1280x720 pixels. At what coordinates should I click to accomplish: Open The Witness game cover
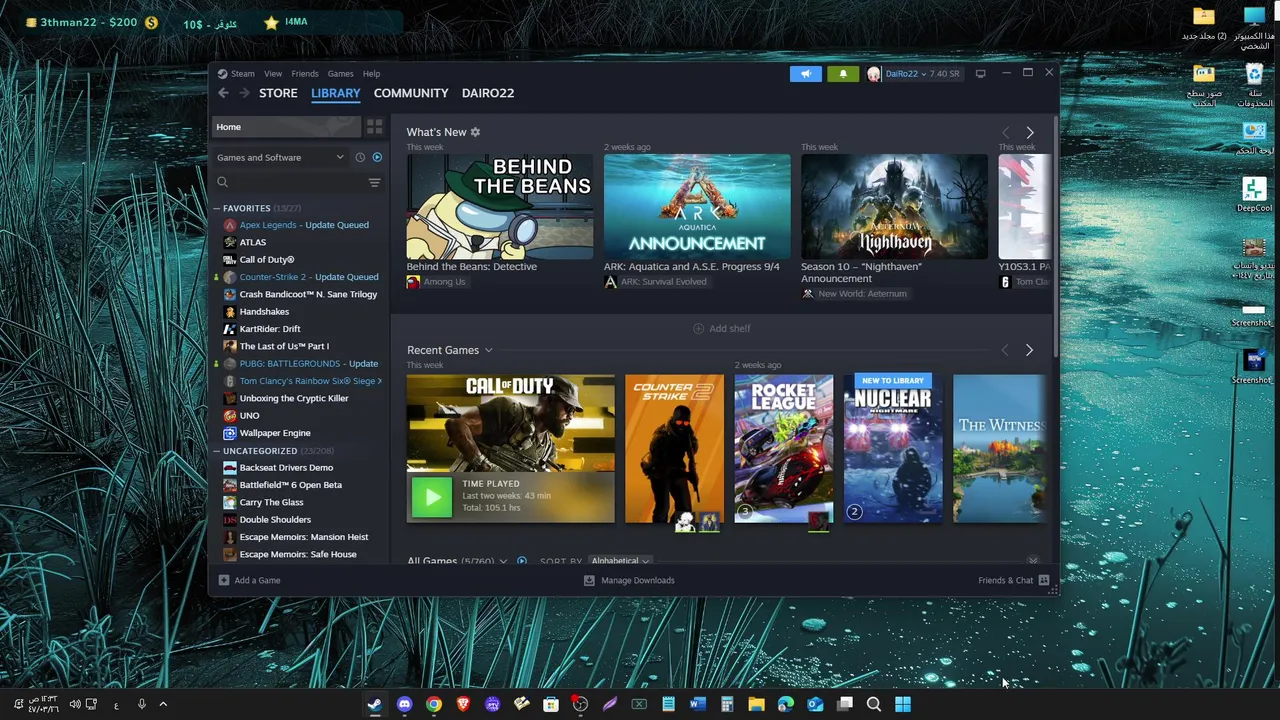click(x=1000, y=449)
